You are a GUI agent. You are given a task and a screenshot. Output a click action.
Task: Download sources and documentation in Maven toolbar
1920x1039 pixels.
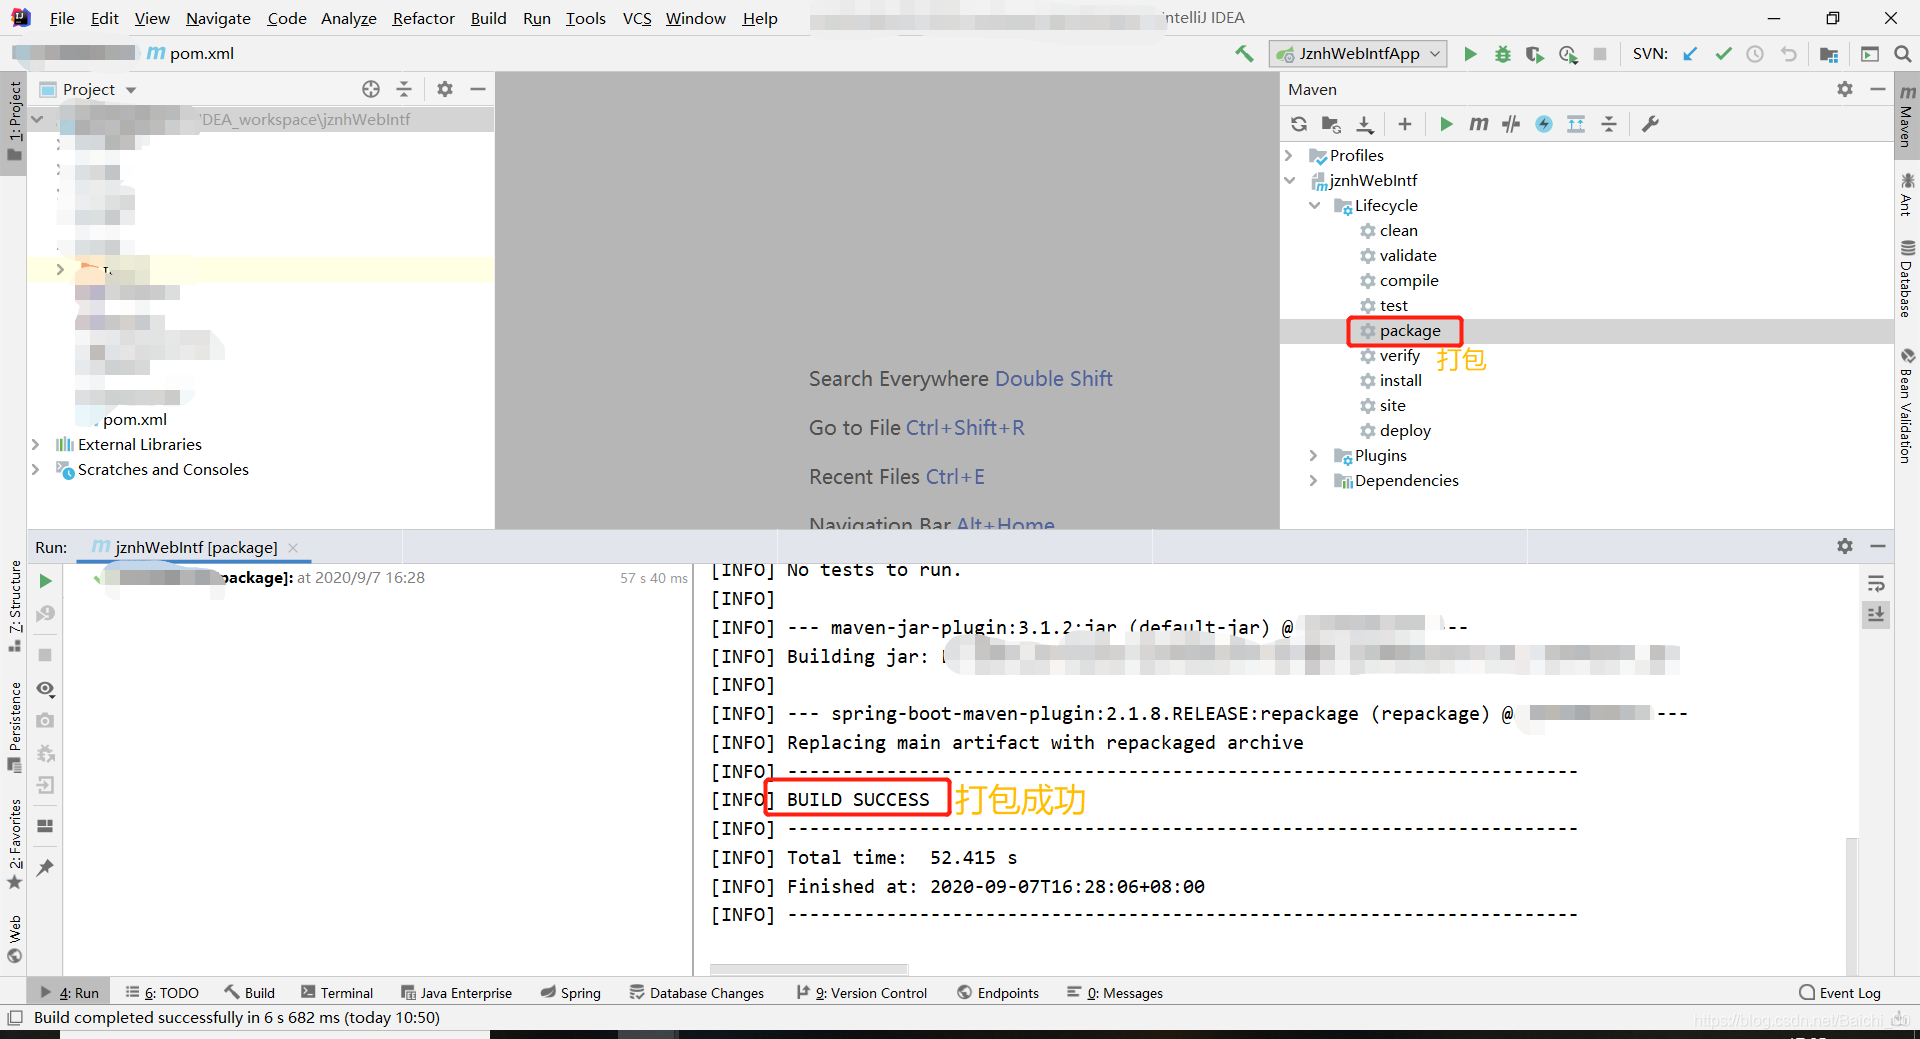coord(1364,124)
